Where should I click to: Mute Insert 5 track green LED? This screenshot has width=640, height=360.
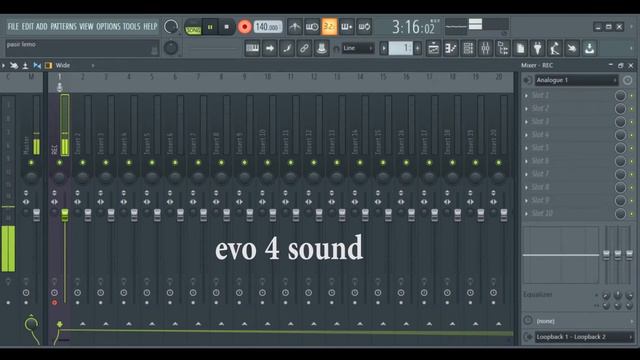[x=152, y=163]
